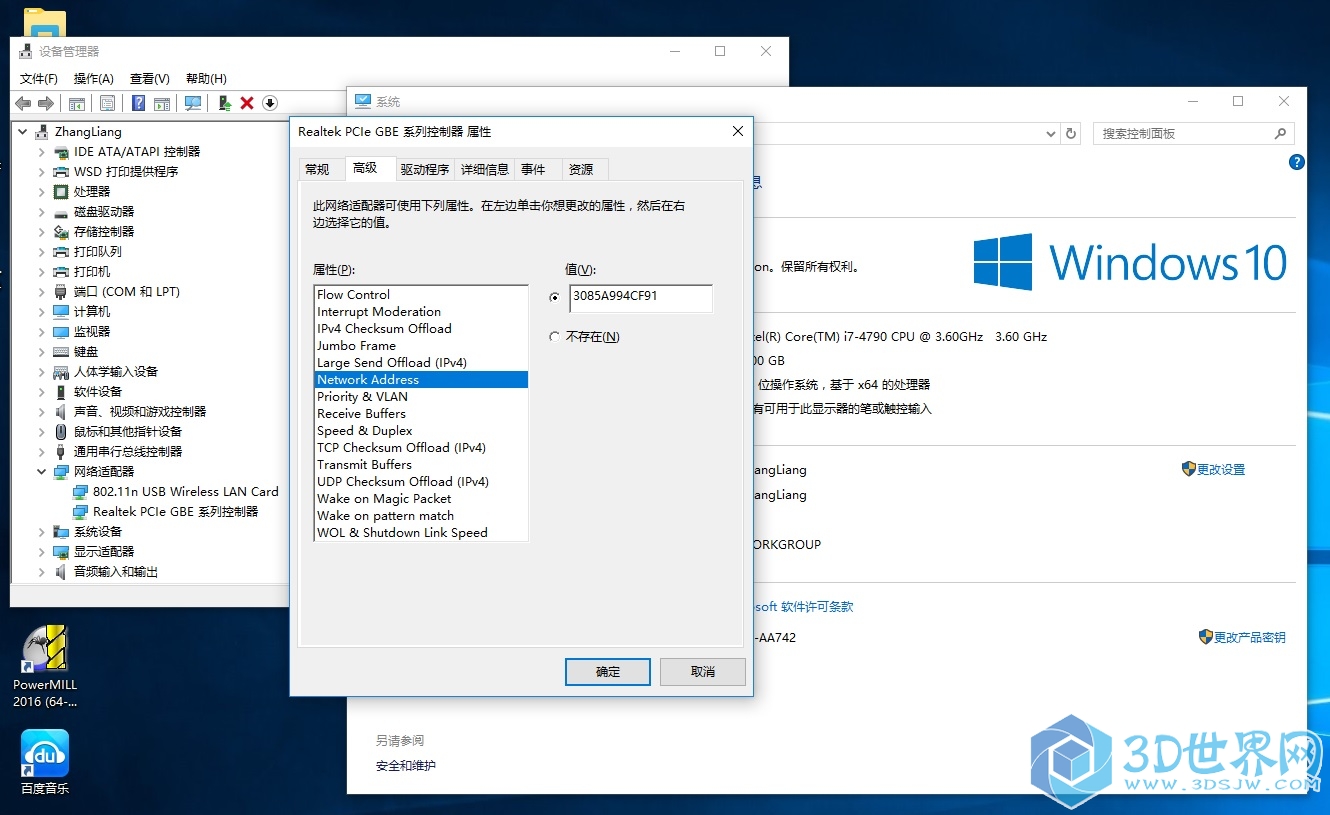Click update driver software toolbar icon

coord(225,103)
